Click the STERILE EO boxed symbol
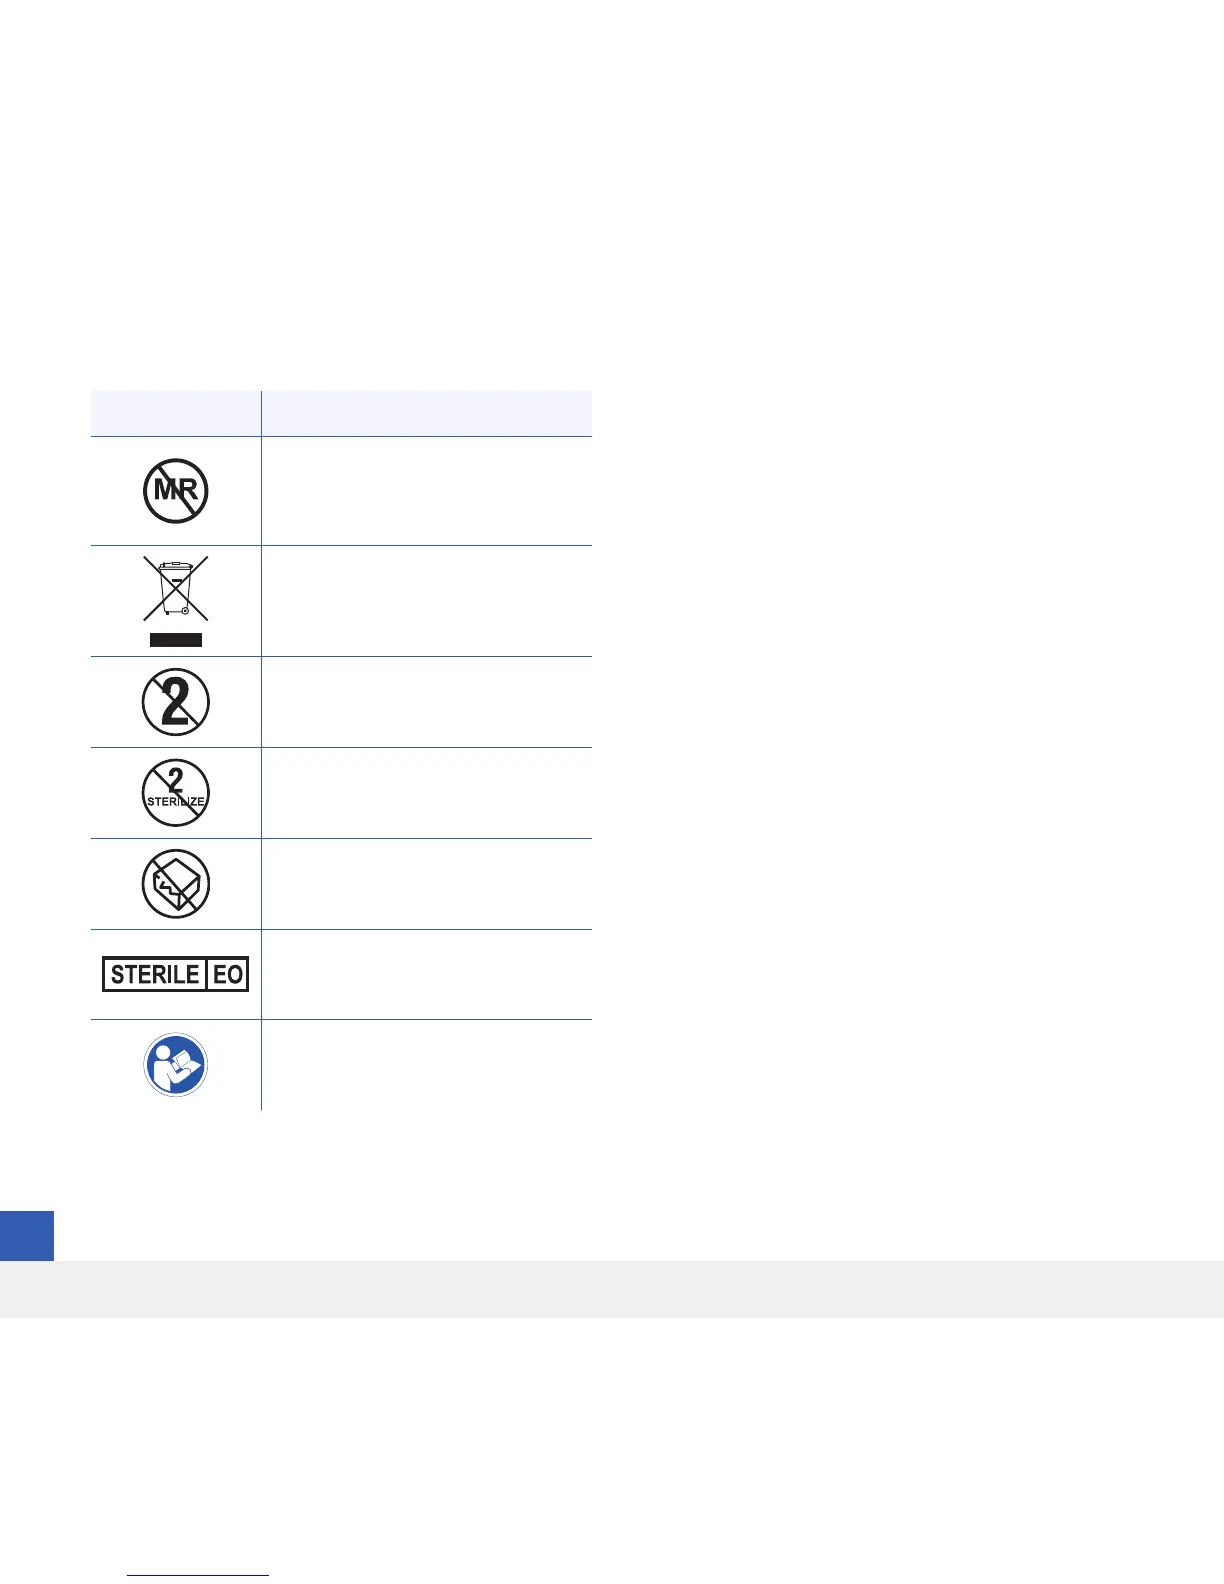Viewport: 1224px width, 1584px height. click(x=175, y=974)
